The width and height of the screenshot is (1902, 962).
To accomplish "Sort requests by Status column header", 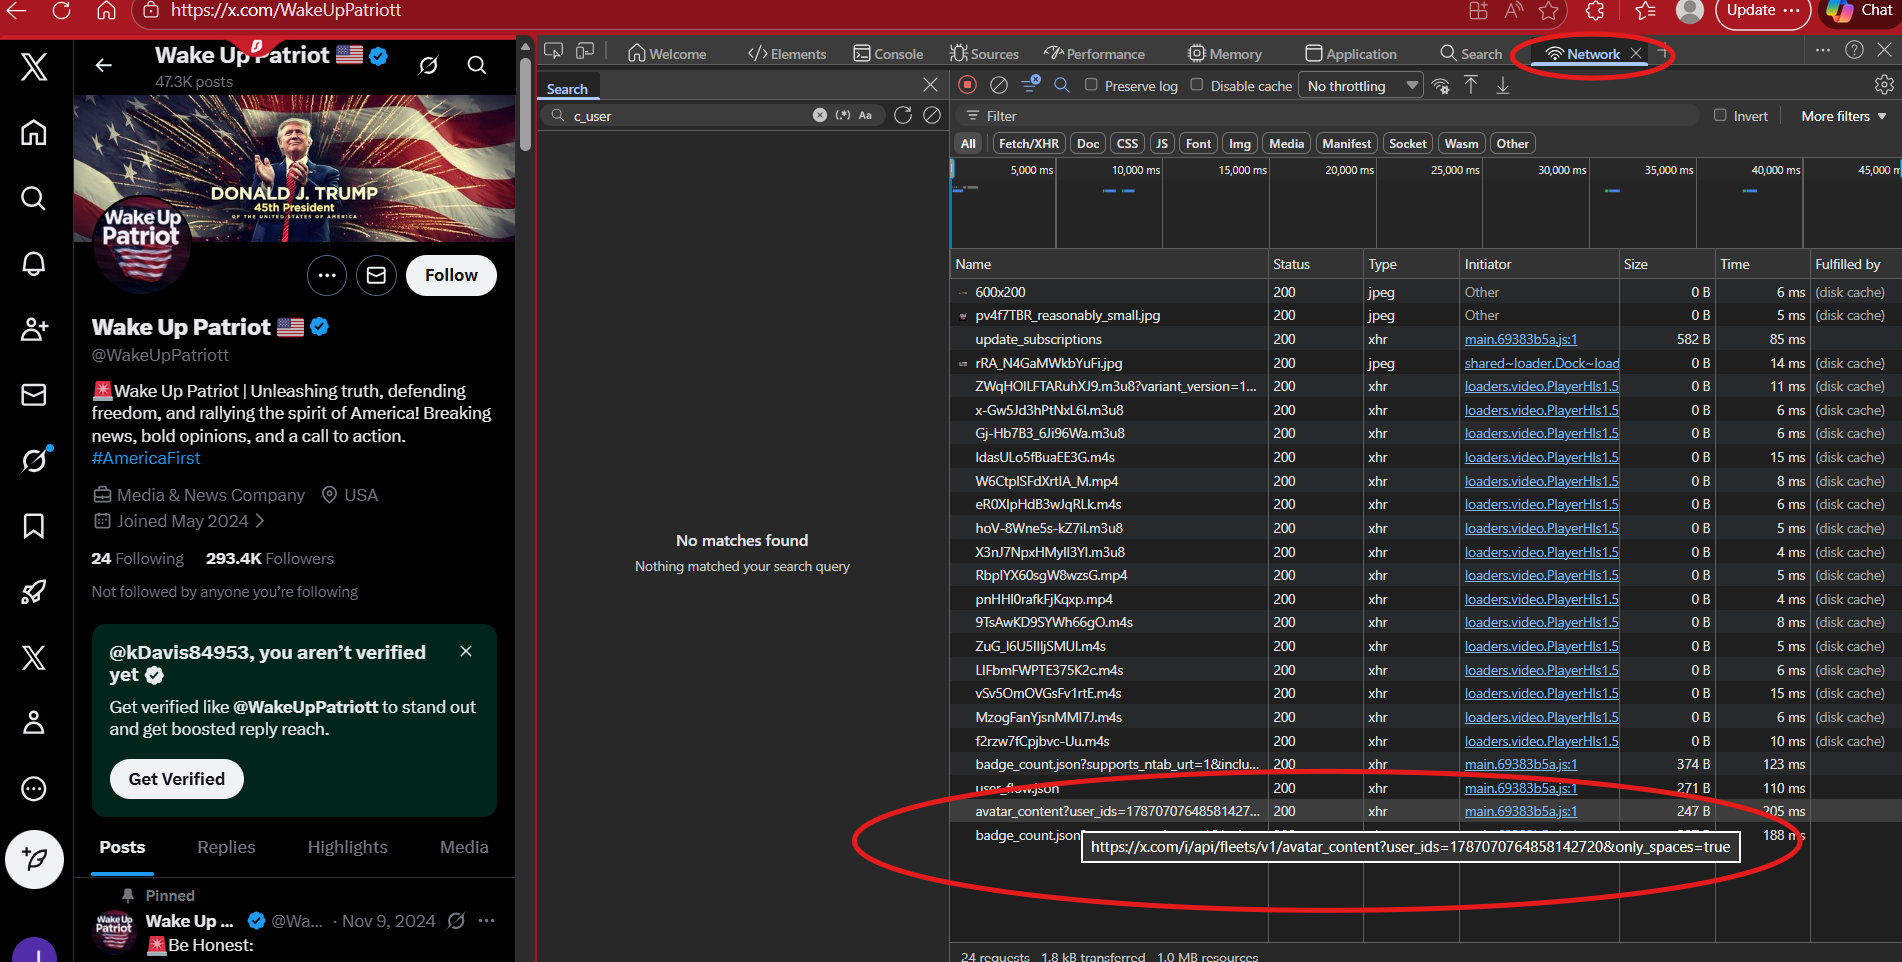I will pos(1315,264).
